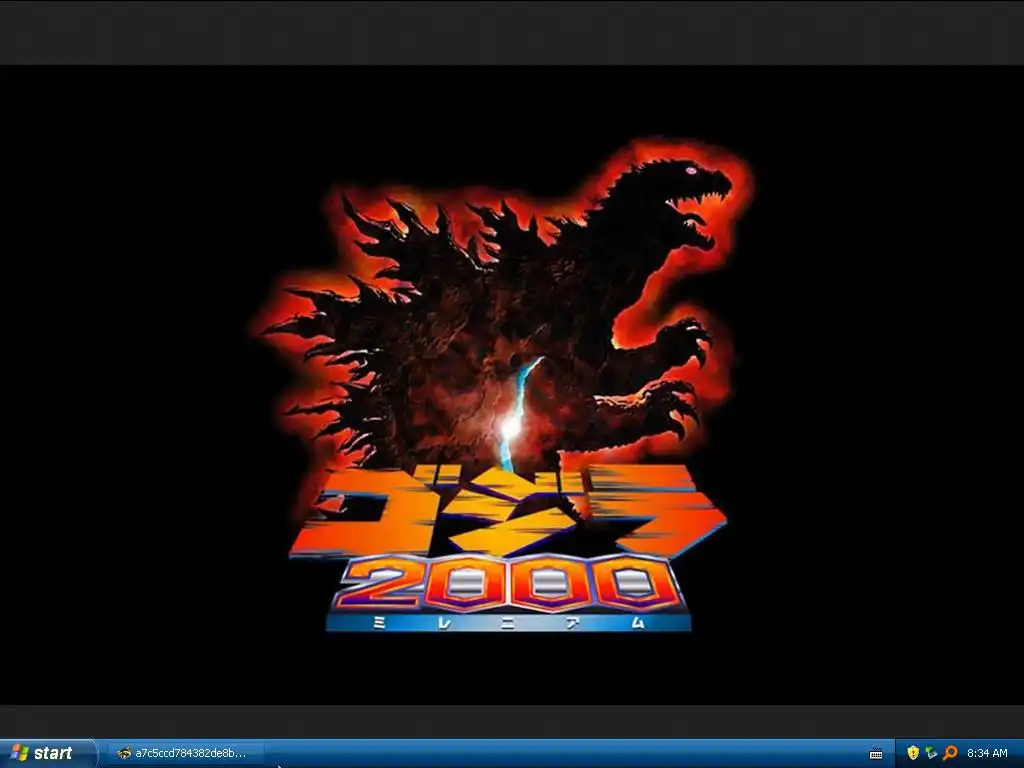Screen dimensions: 1024x768
Task: Open the green-arrow Safely Remove Hardware tray icon
Action: pos(931,753)
